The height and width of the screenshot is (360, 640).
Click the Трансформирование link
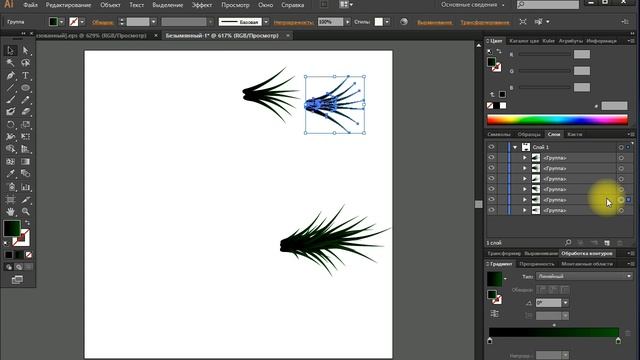tap(485, 22)
